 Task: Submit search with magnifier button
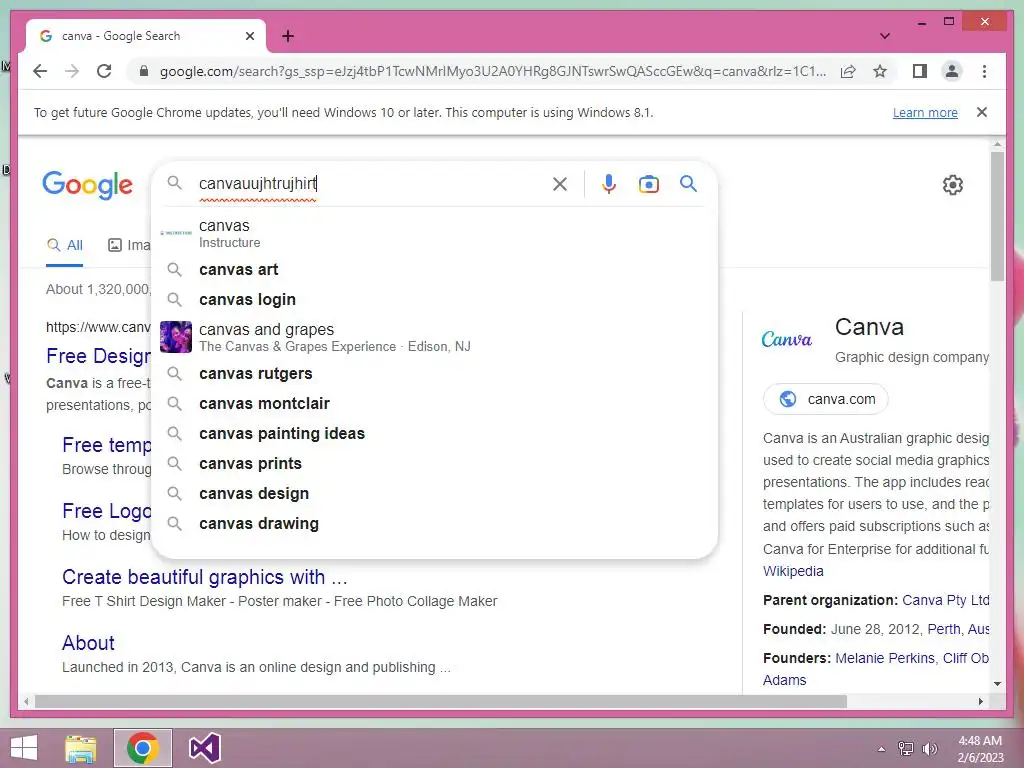[x=688, y=184]
